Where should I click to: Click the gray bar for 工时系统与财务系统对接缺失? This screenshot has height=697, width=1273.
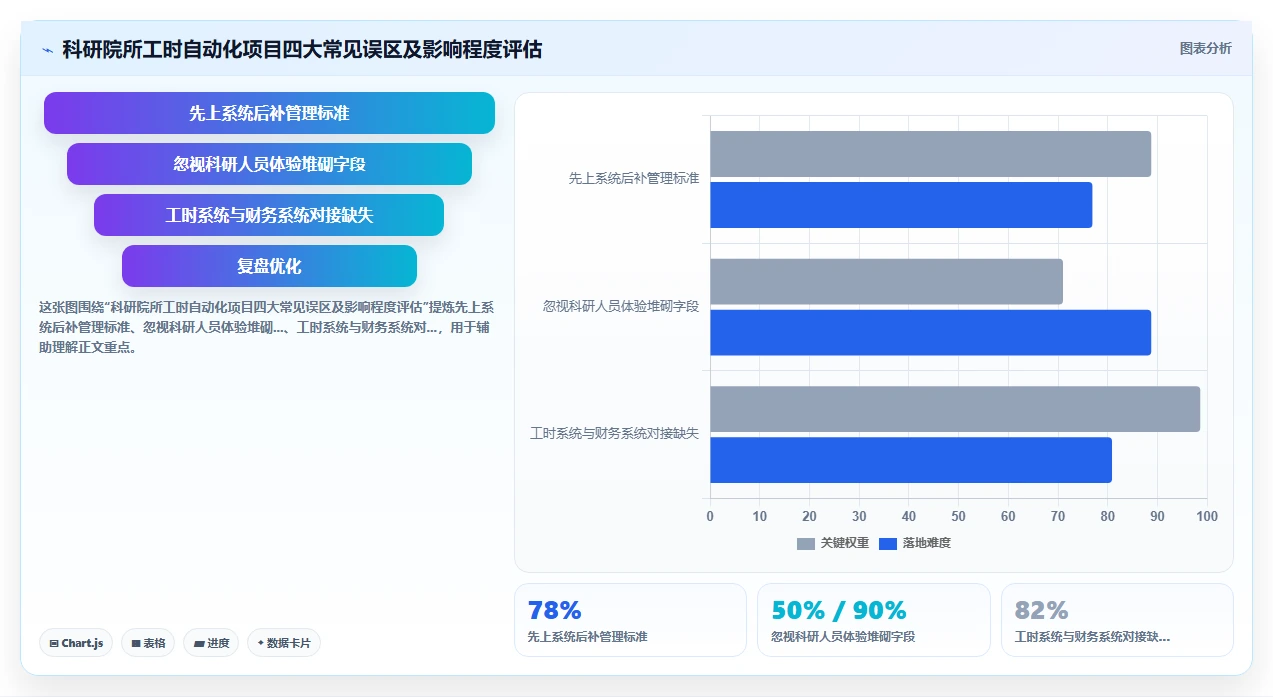click(x=955, y=409)
